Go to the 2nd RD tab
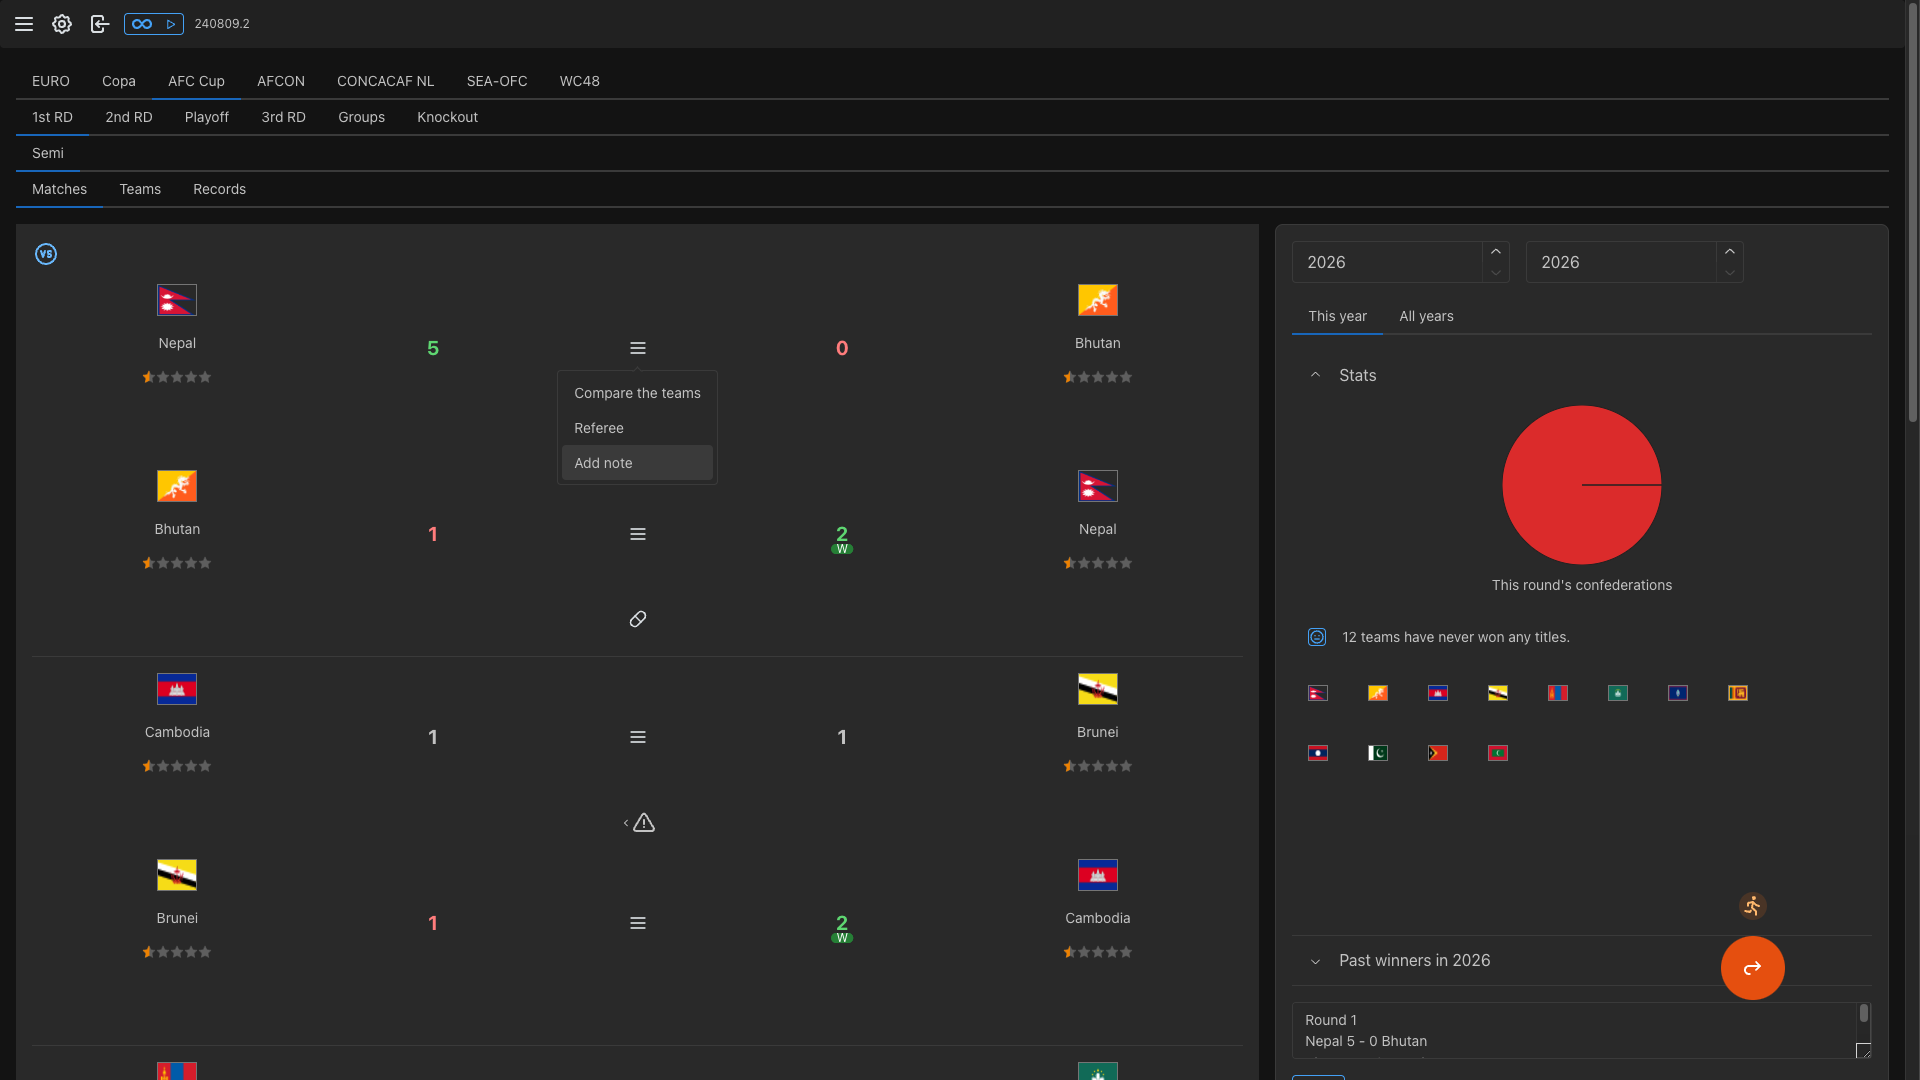Image resolution: width=1920 pixels, height=1080 pixels. [129, 117]
